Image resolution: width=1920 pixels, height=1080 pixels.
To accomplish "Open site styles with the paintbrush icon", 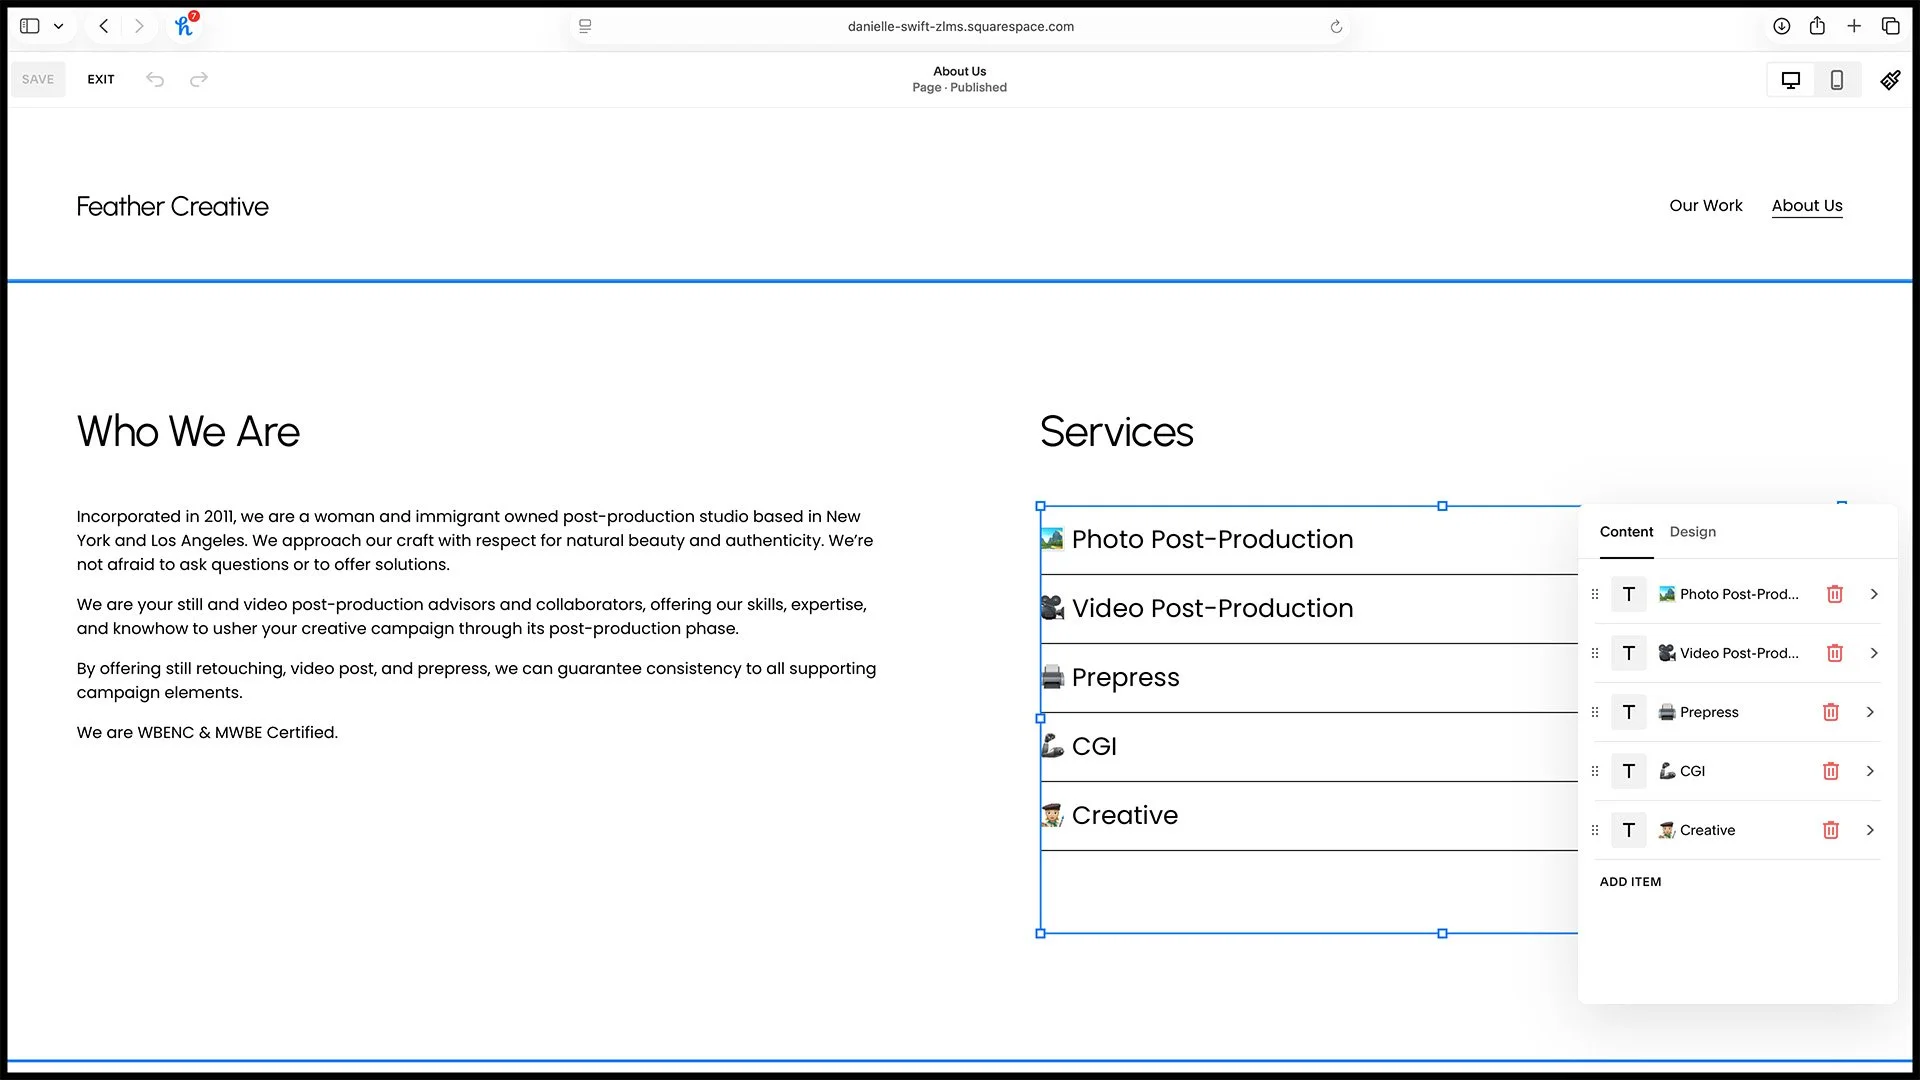I will pyautogui.click(x=1890, y=79).
